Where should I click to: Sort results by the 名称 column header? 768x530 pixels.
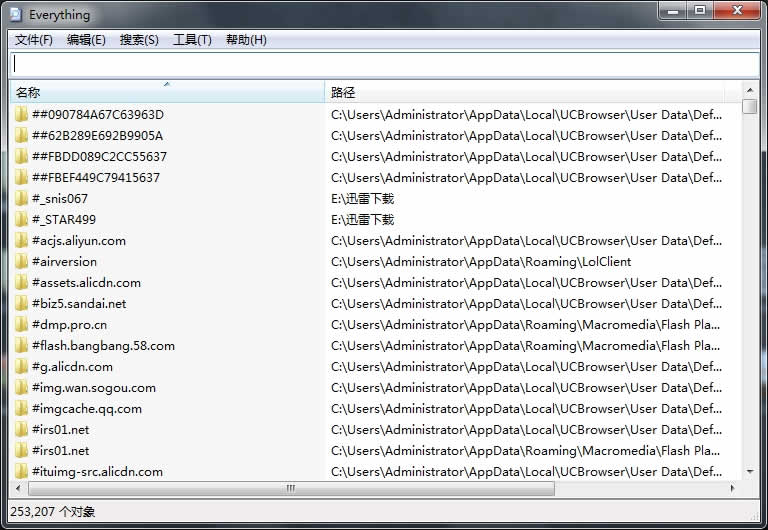click(167, 92)
